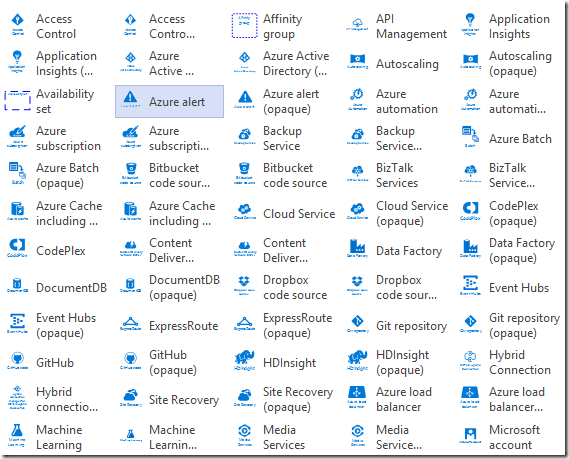The width and height of the screenshot is (569, 459).
Task: Select the Hybrid Connection icon
Action: 470,361
